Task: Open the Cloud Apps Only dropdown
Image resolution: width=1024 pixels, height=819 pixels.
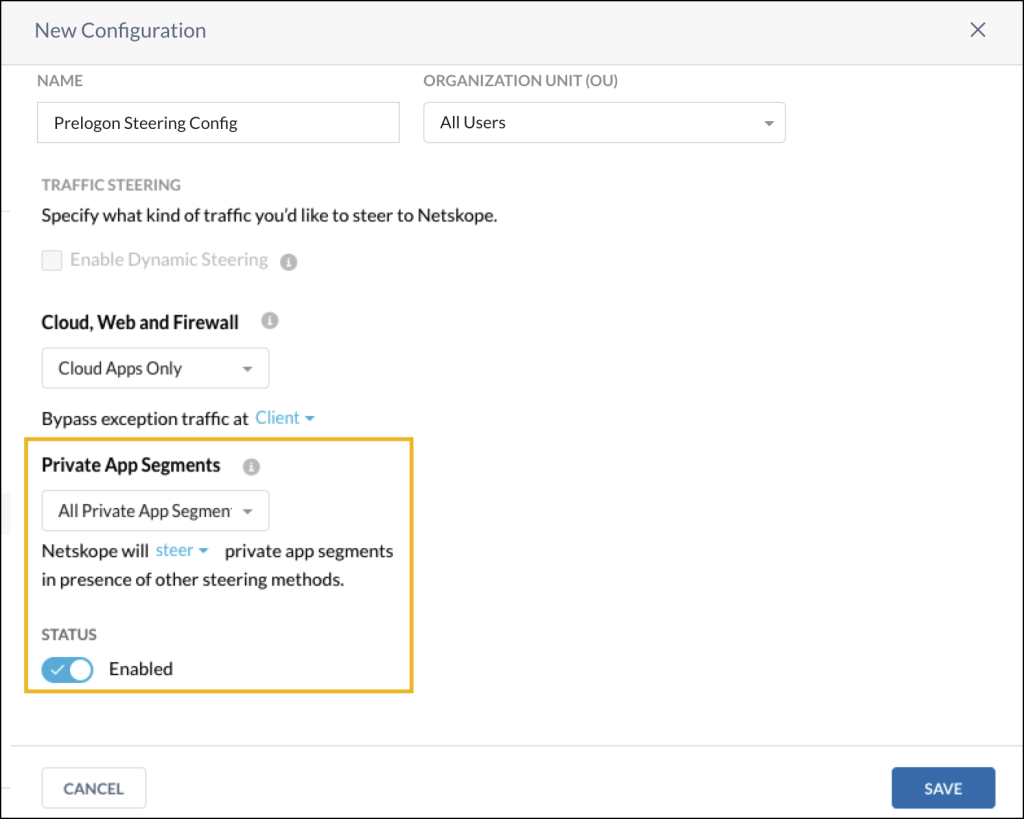Action: click(155, 368)
